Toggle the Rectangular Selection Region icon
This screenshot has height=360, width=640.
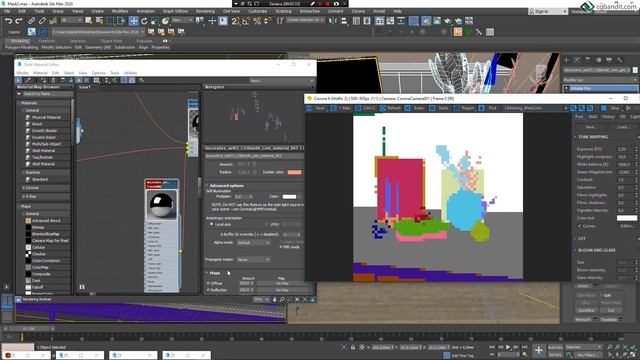tap(110, 21)
